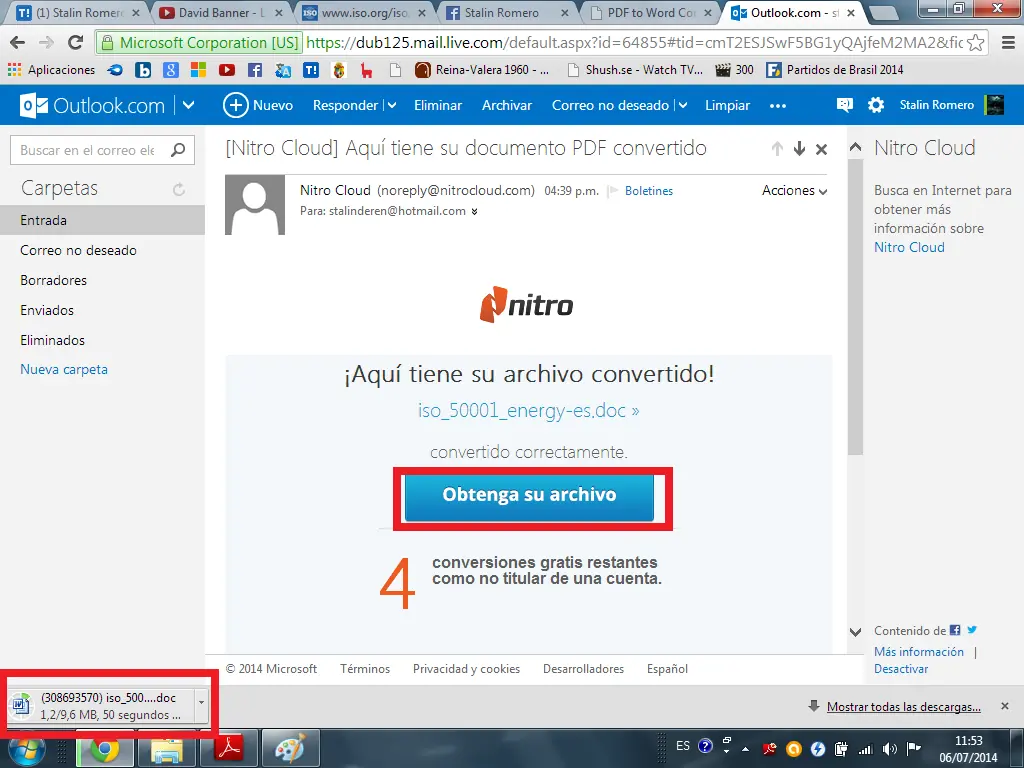Open the Facebook bookmark icon
Screen dimensions: 1024x768
tap(255, 70)
